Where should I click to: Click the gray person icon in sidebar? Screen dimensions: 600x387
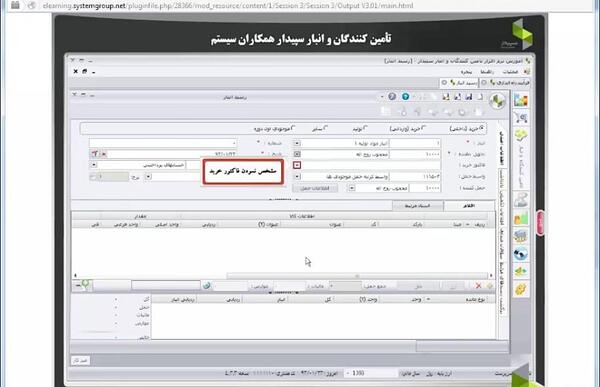point(521,200)
